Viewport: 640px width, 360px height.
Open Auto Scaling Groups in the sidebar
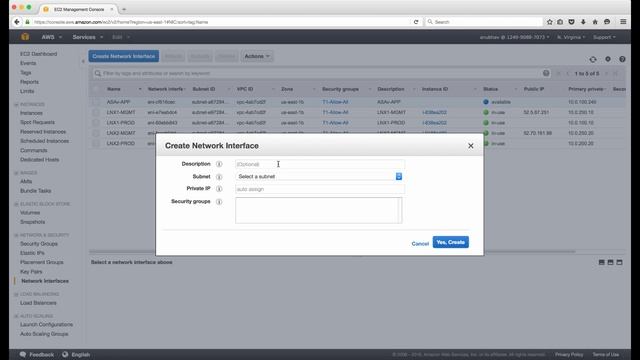click(x=44, y=334)
